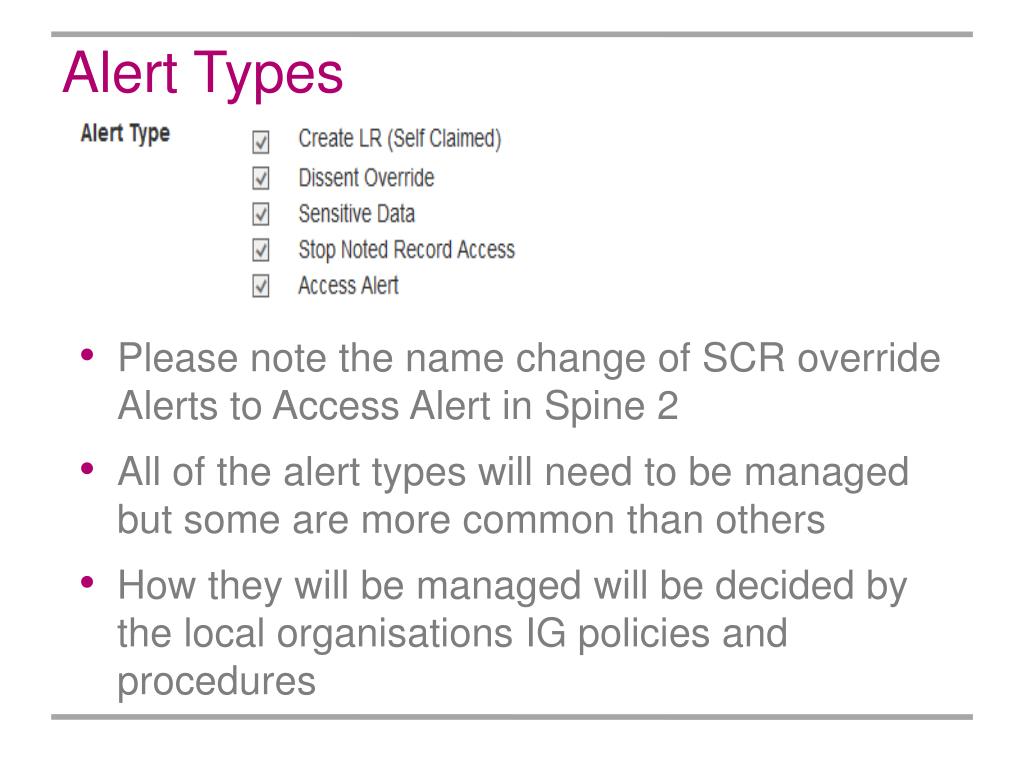The width and height of the screenshot is (1024, 768).
Task: Toggle the Sensitive Data checkbox
Action: point(261,214)
